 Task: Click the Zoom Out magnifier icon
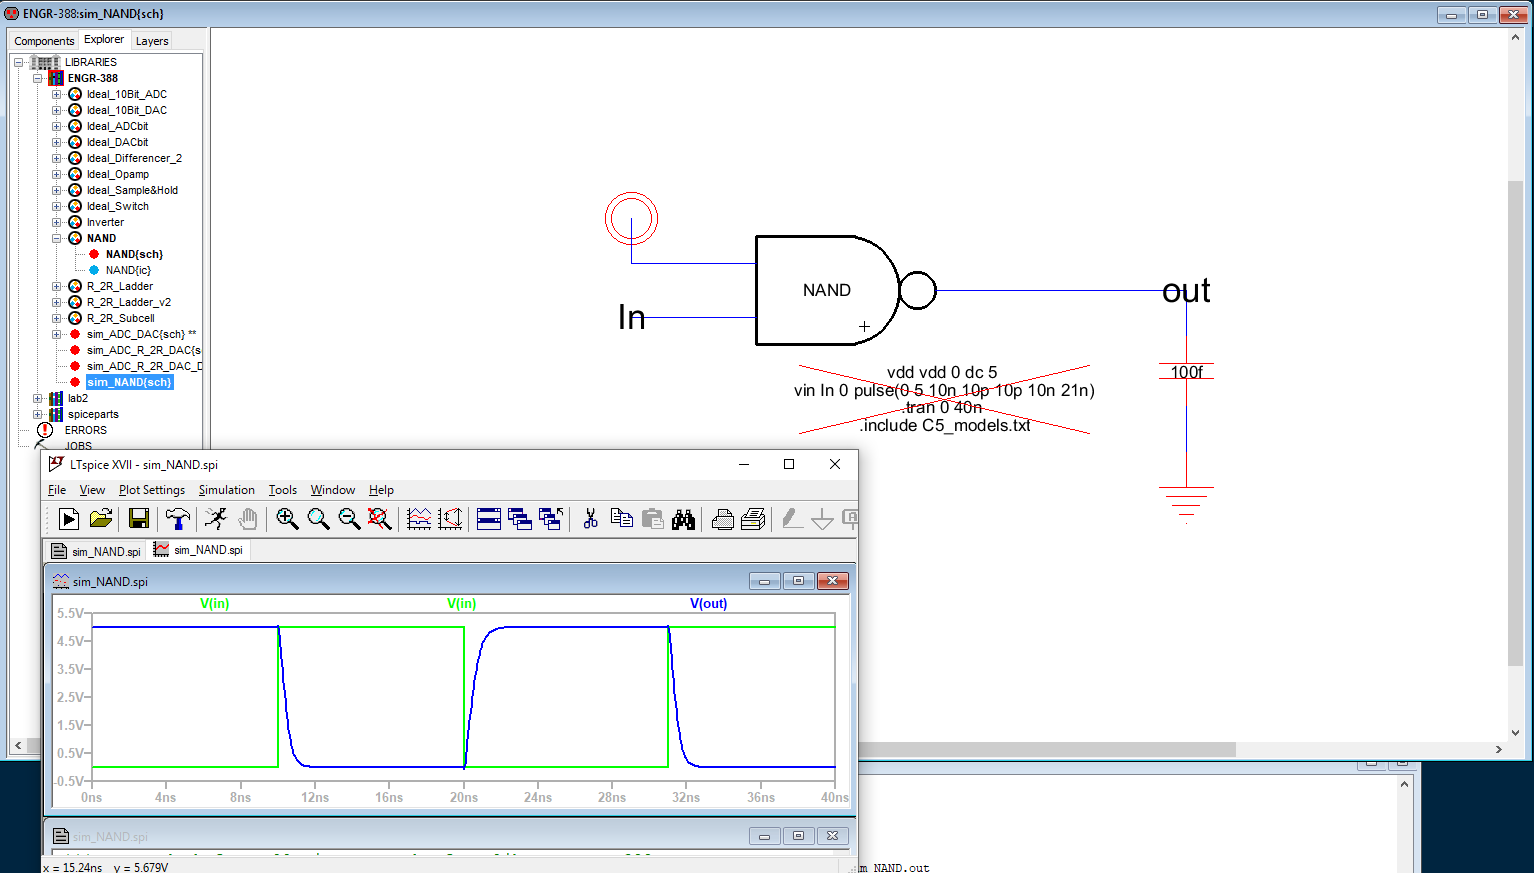[x=349, y=518]
